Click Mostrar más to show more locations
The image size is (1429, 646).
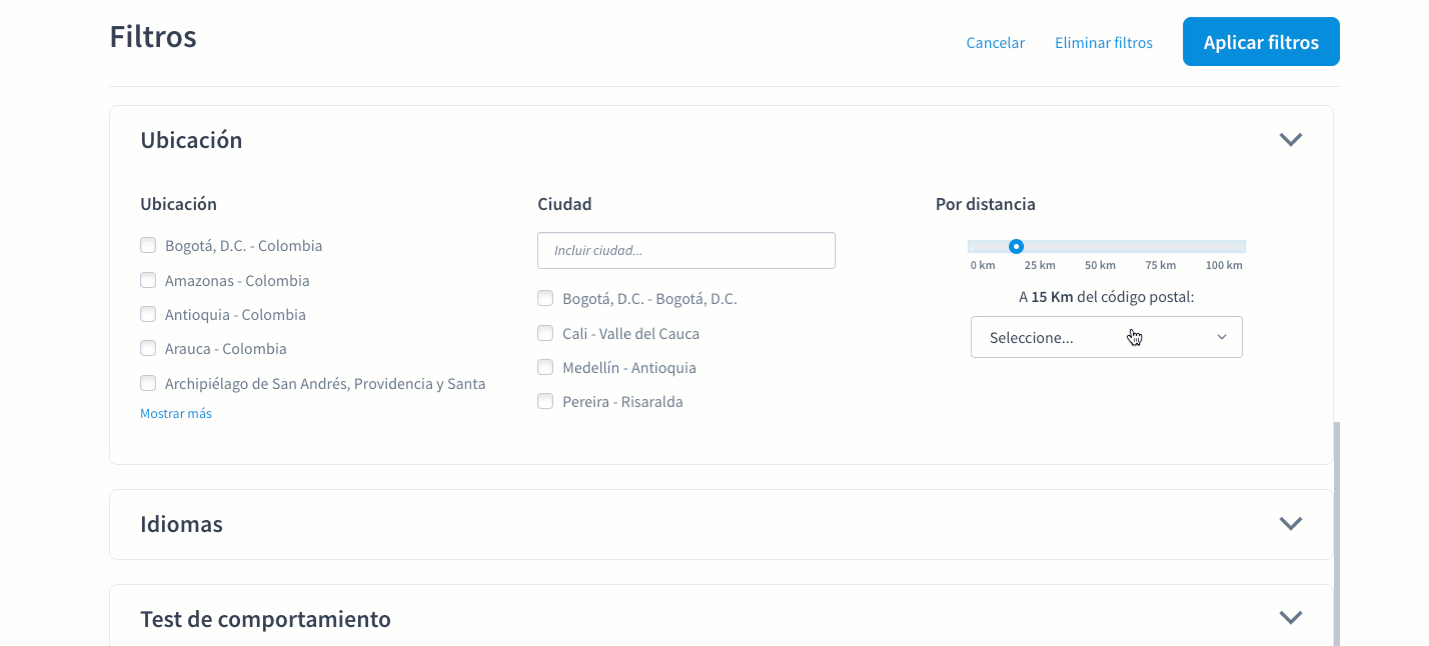click(x=176, y=413)
